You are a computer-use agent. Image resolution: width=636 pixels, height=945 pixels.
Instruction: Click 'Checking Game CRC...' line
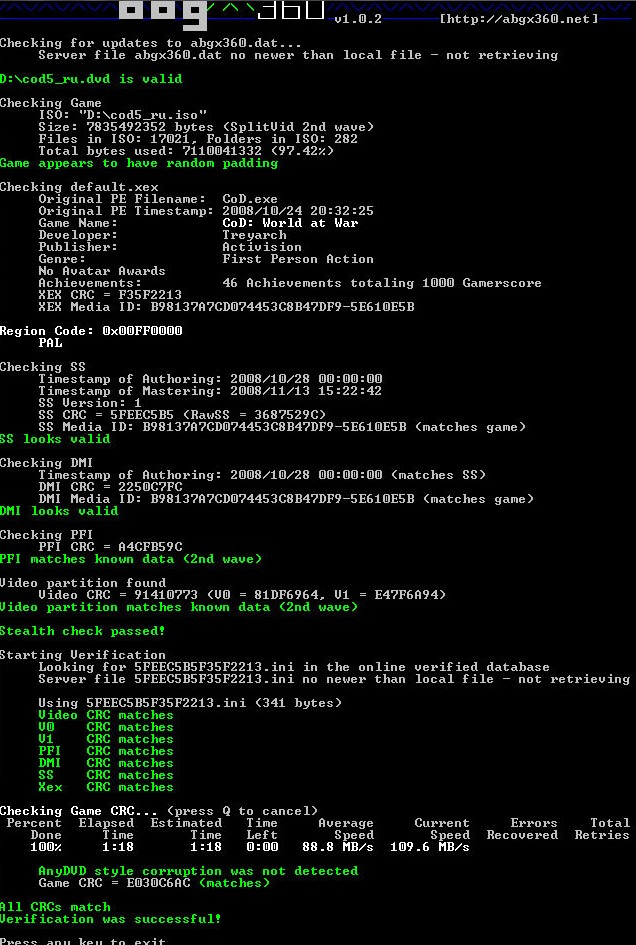[159, 811]
